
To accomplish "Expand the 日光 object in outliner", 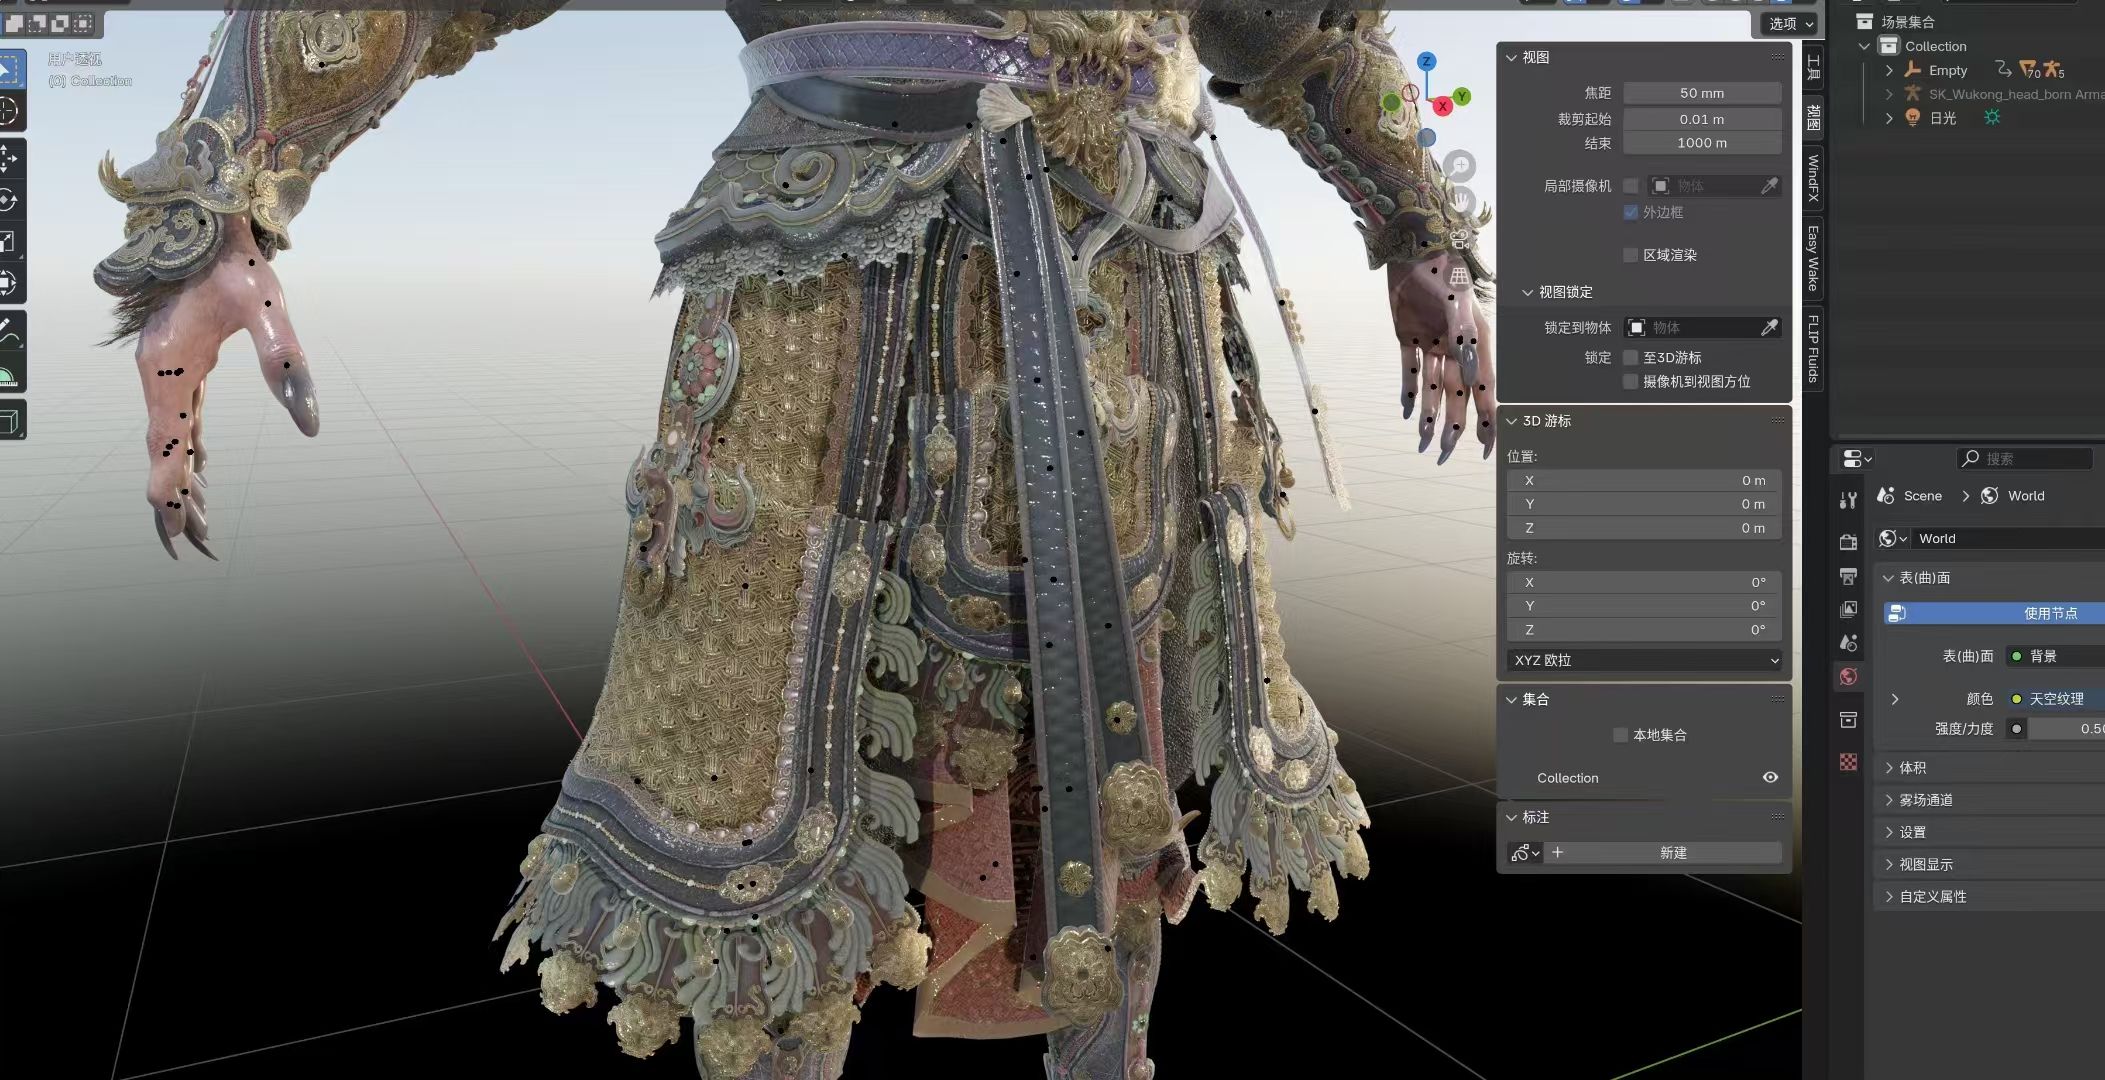I will pyautogui.click(x=1889, y=118).
